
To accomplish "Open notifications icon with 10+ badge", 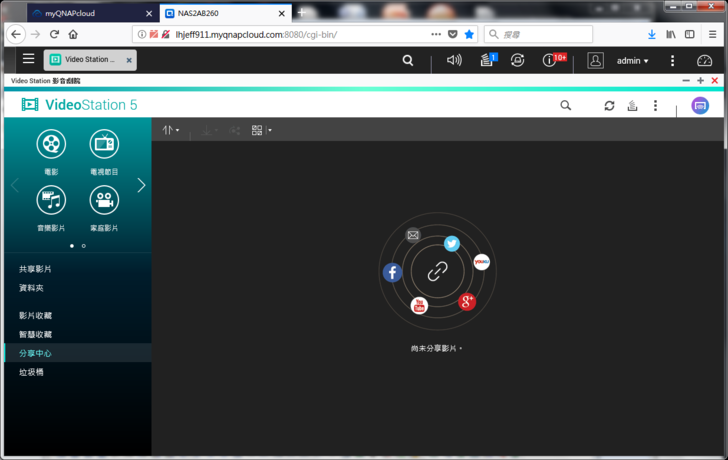I will tap(549, 60).
